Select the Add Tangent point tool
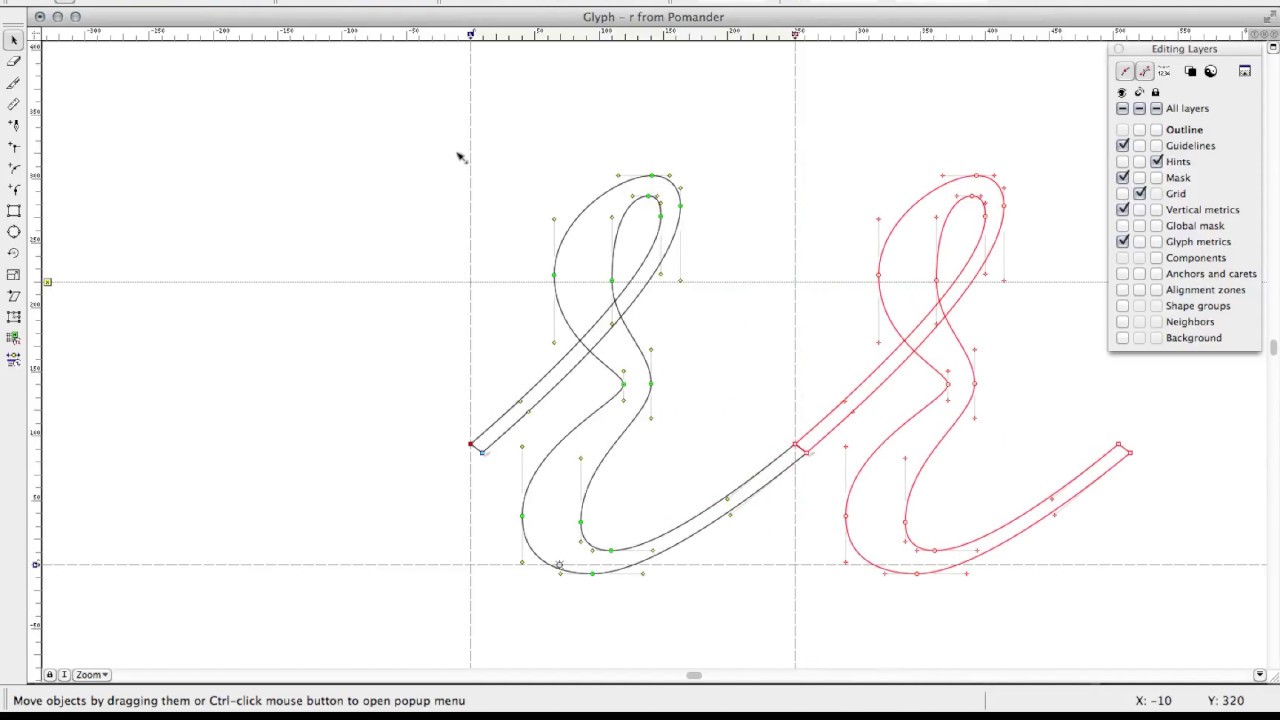The image size is (1280, 720). 14,189
